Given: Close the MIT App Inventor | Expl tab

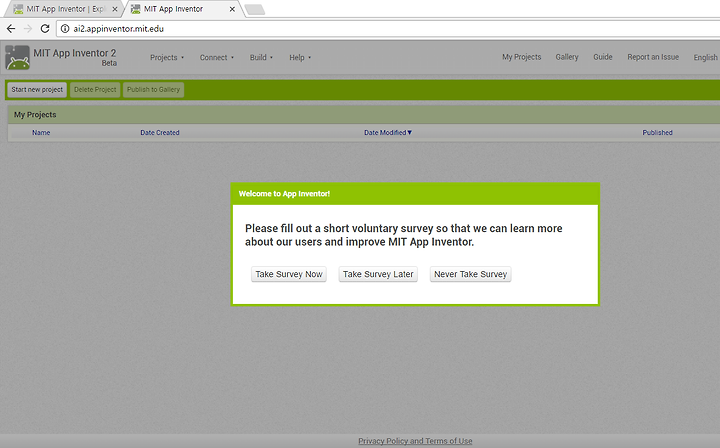Looking at the screenshot, I should pyautogui.click(x=115, y=9).
